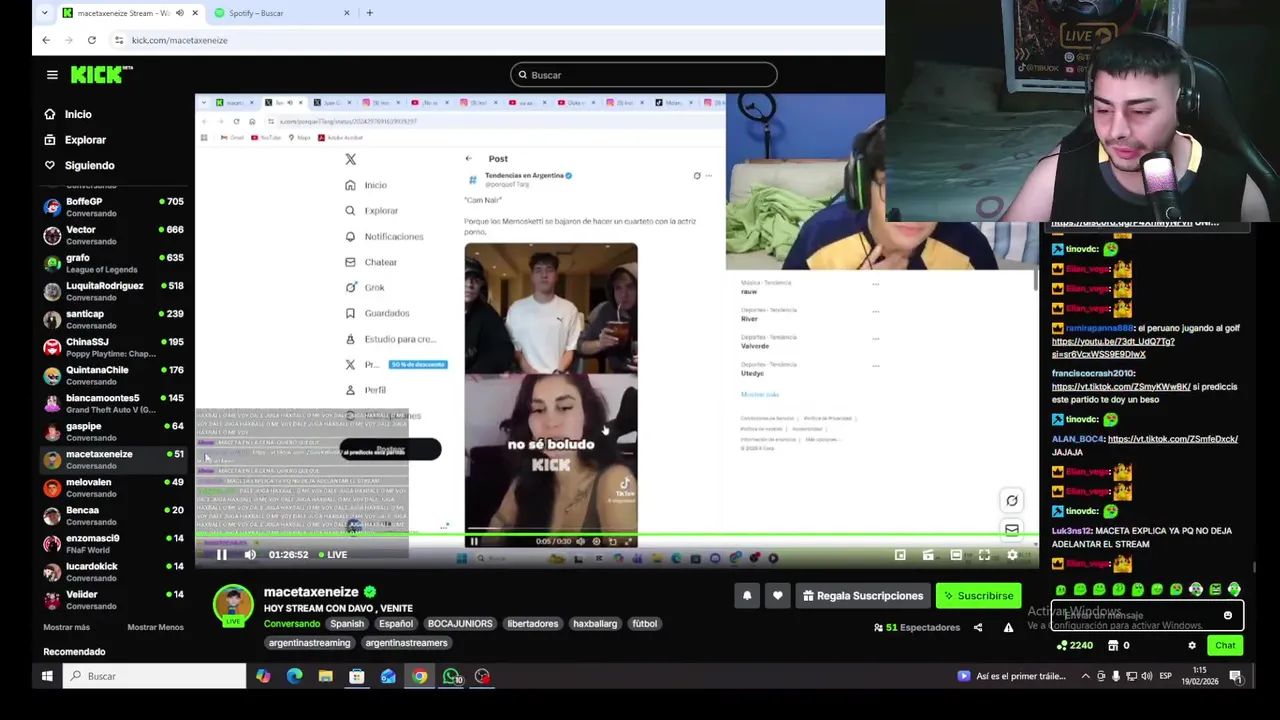Open the Kick sidebar hamburger menu

pos(52,75)
